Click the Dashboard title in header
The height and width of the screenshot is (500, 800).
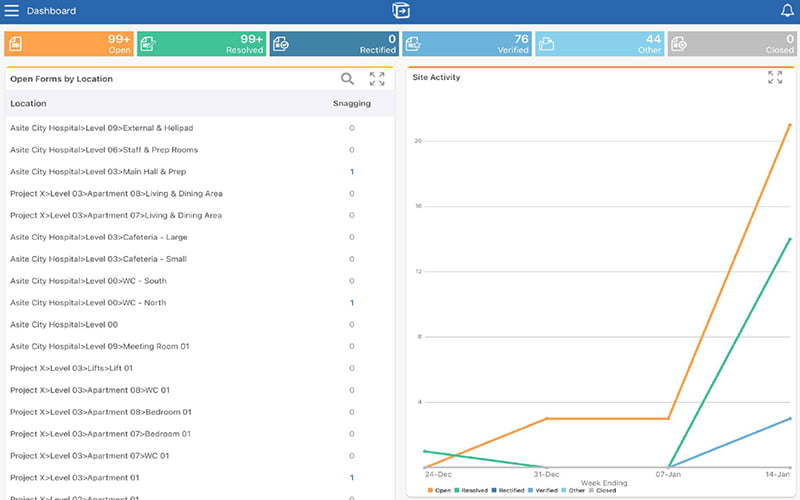pos(51,11)
